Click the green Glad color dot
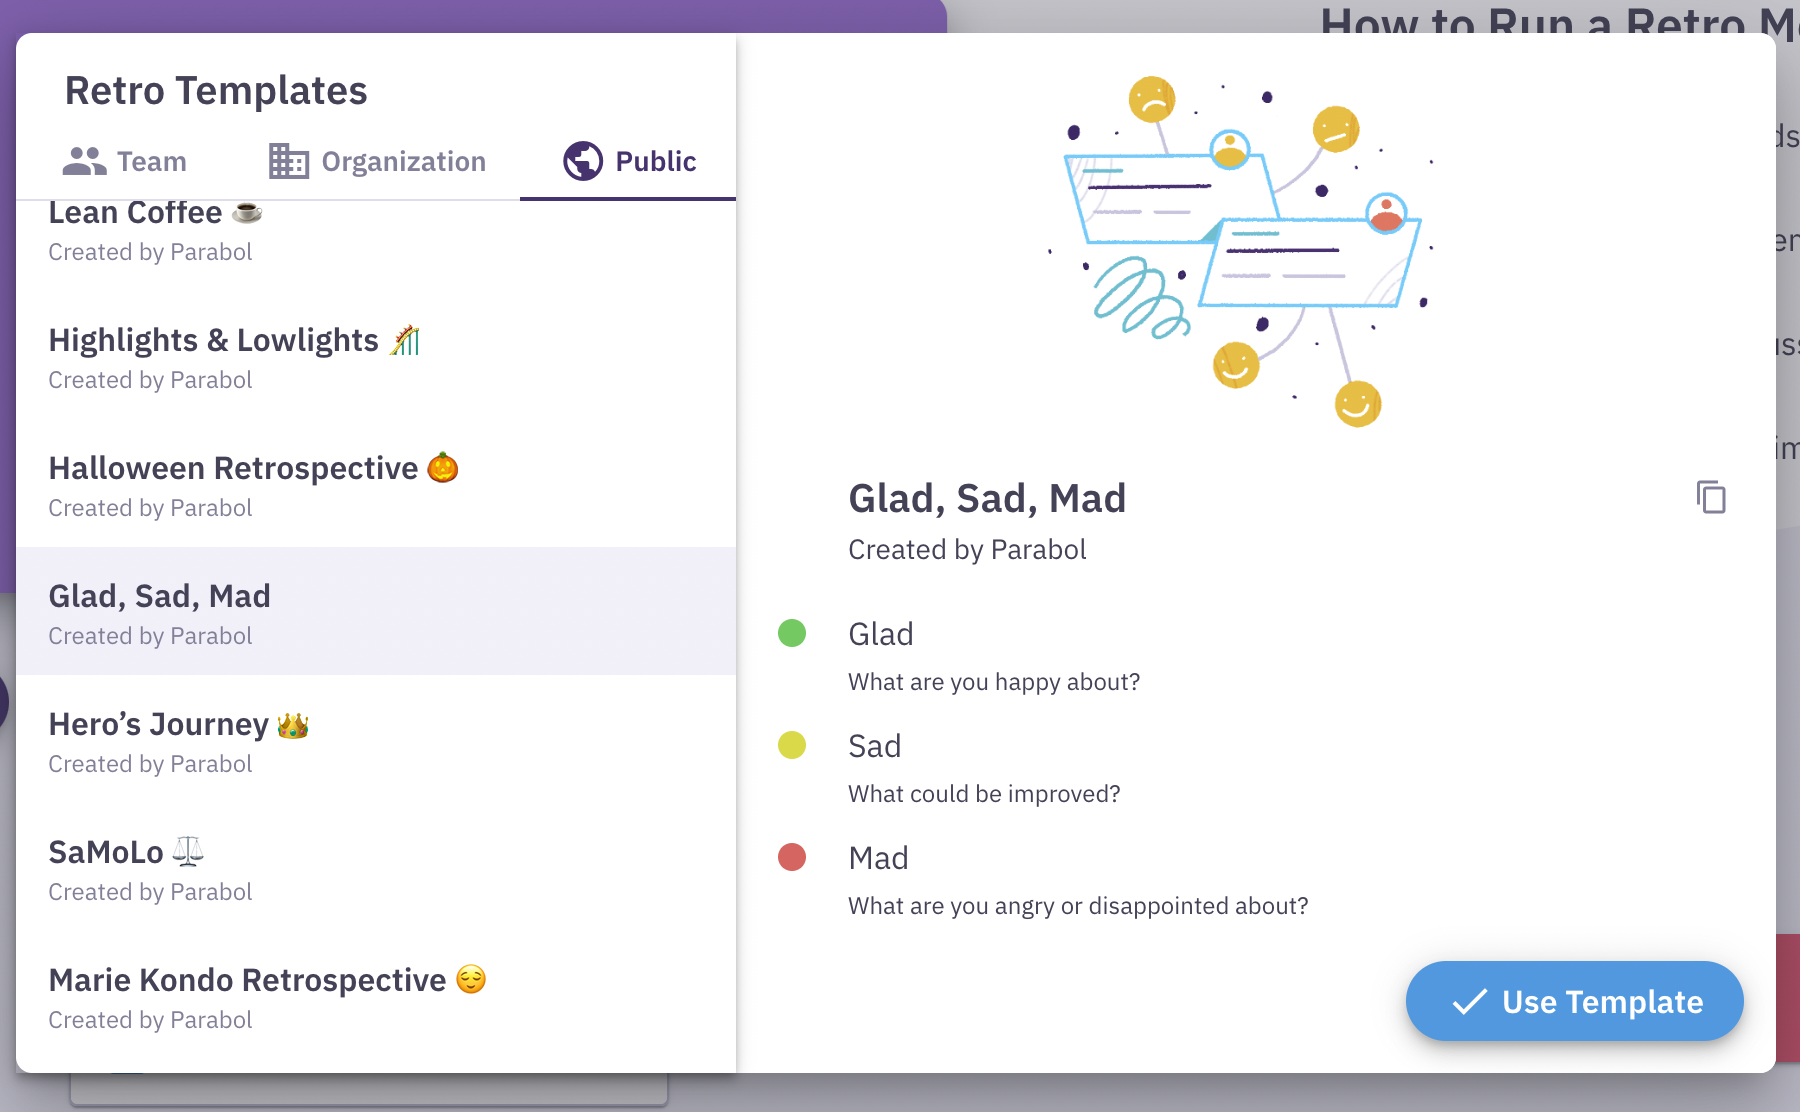 coord(793,633)
